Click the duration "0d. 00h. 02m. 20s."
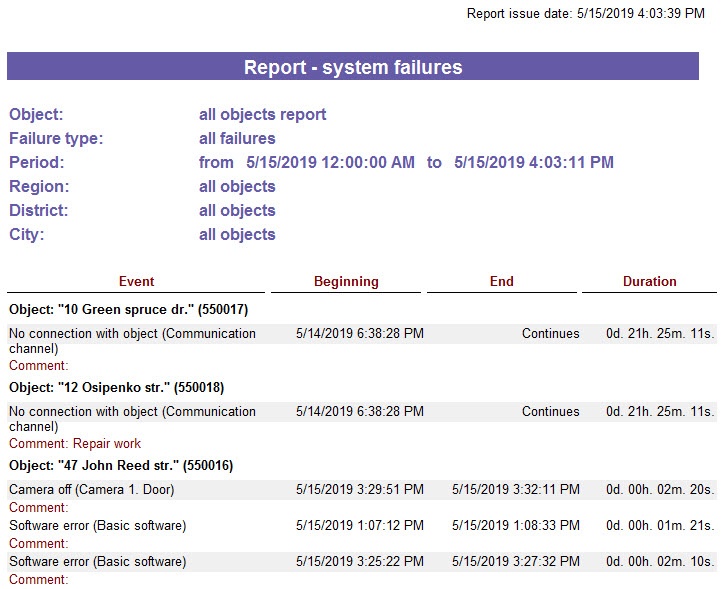Viewport: 726px width, 589px height. [660, 490]
